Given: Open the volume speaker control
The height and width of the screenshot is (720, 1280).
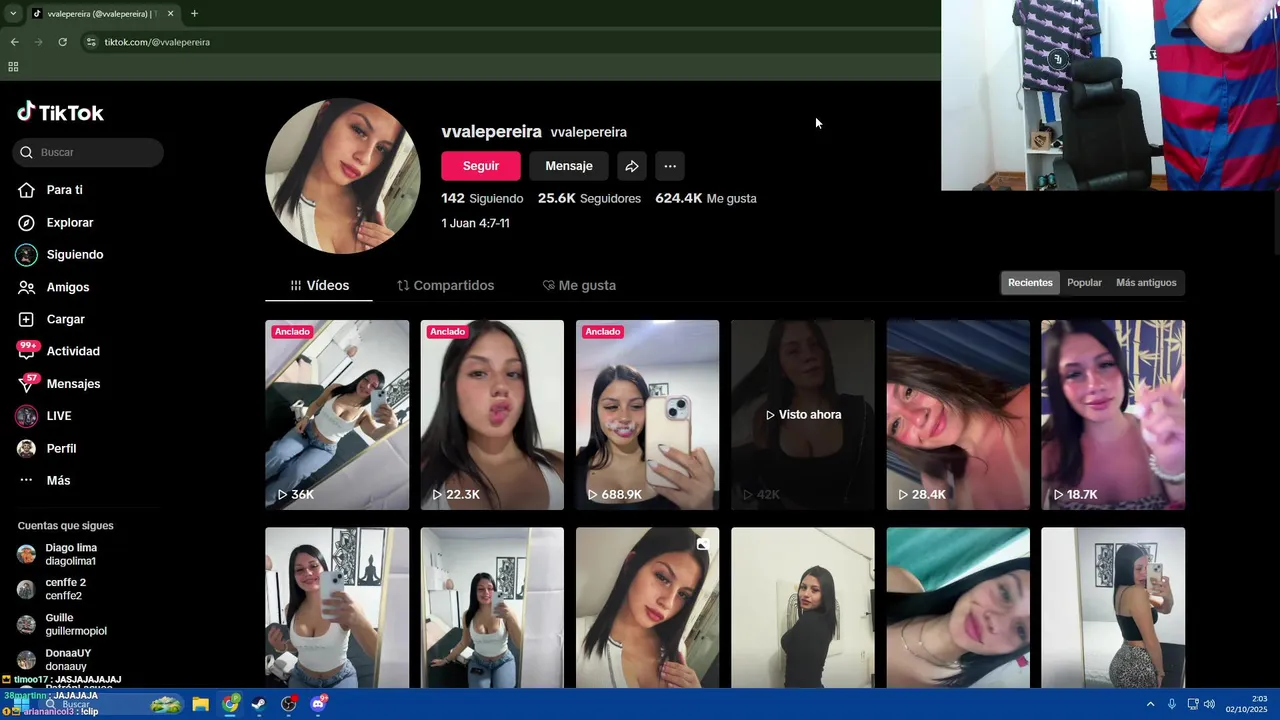Looking at the screenshot, I should pos(1209,704).
